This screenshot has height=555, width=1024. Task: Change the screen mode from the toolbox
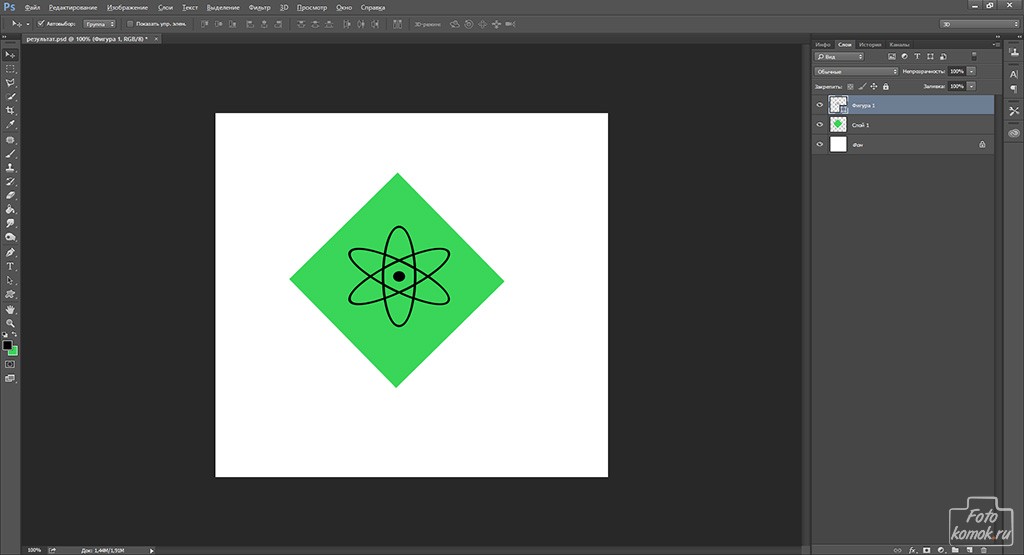[x=10, y=379]
